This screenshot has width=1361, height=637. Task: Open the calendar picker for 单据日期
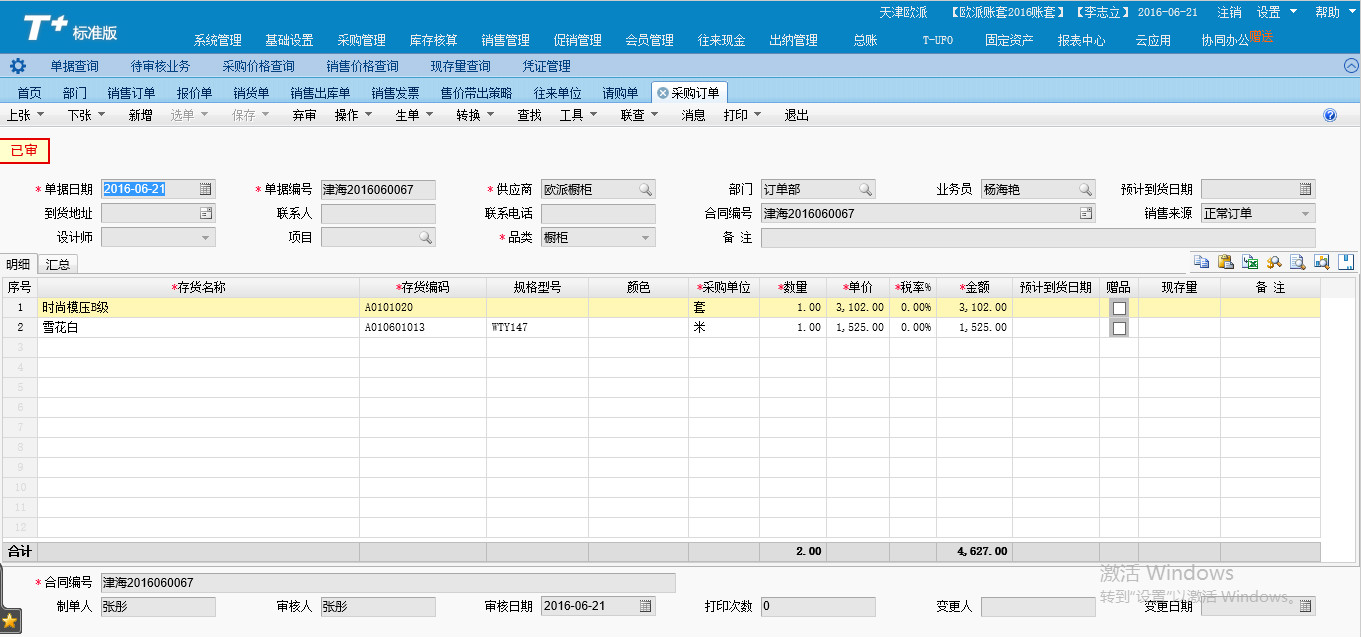[205, 189]
